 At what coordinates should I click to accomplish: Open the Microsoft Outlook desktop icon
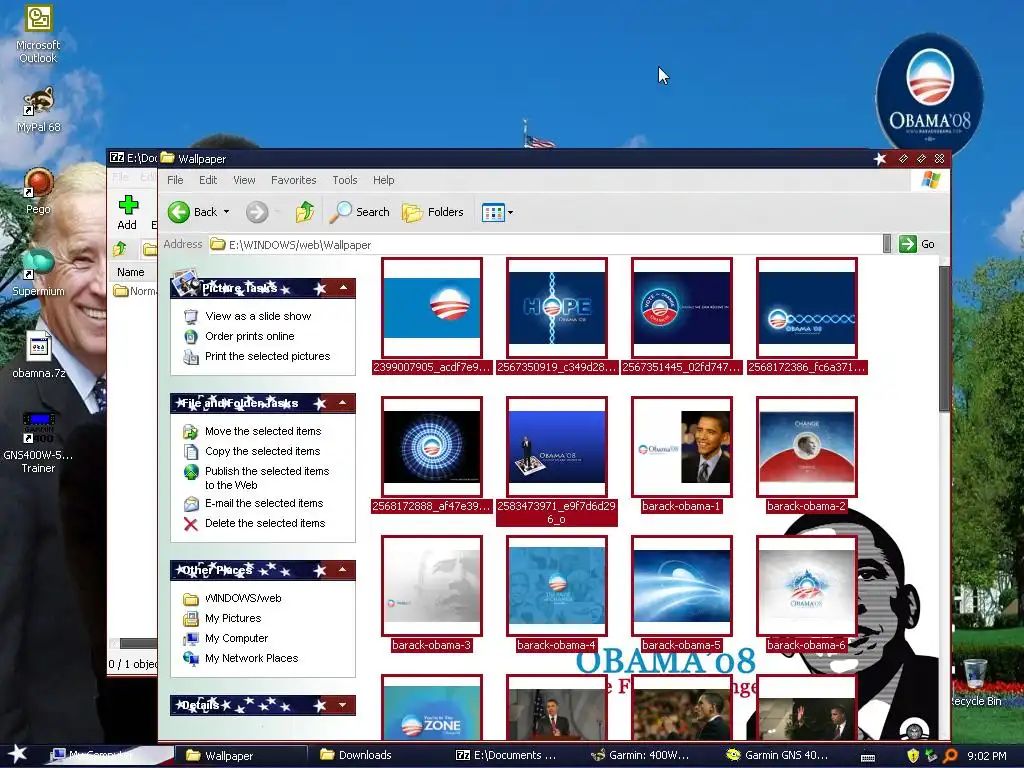pyautogui.click(x=38, y=34)
